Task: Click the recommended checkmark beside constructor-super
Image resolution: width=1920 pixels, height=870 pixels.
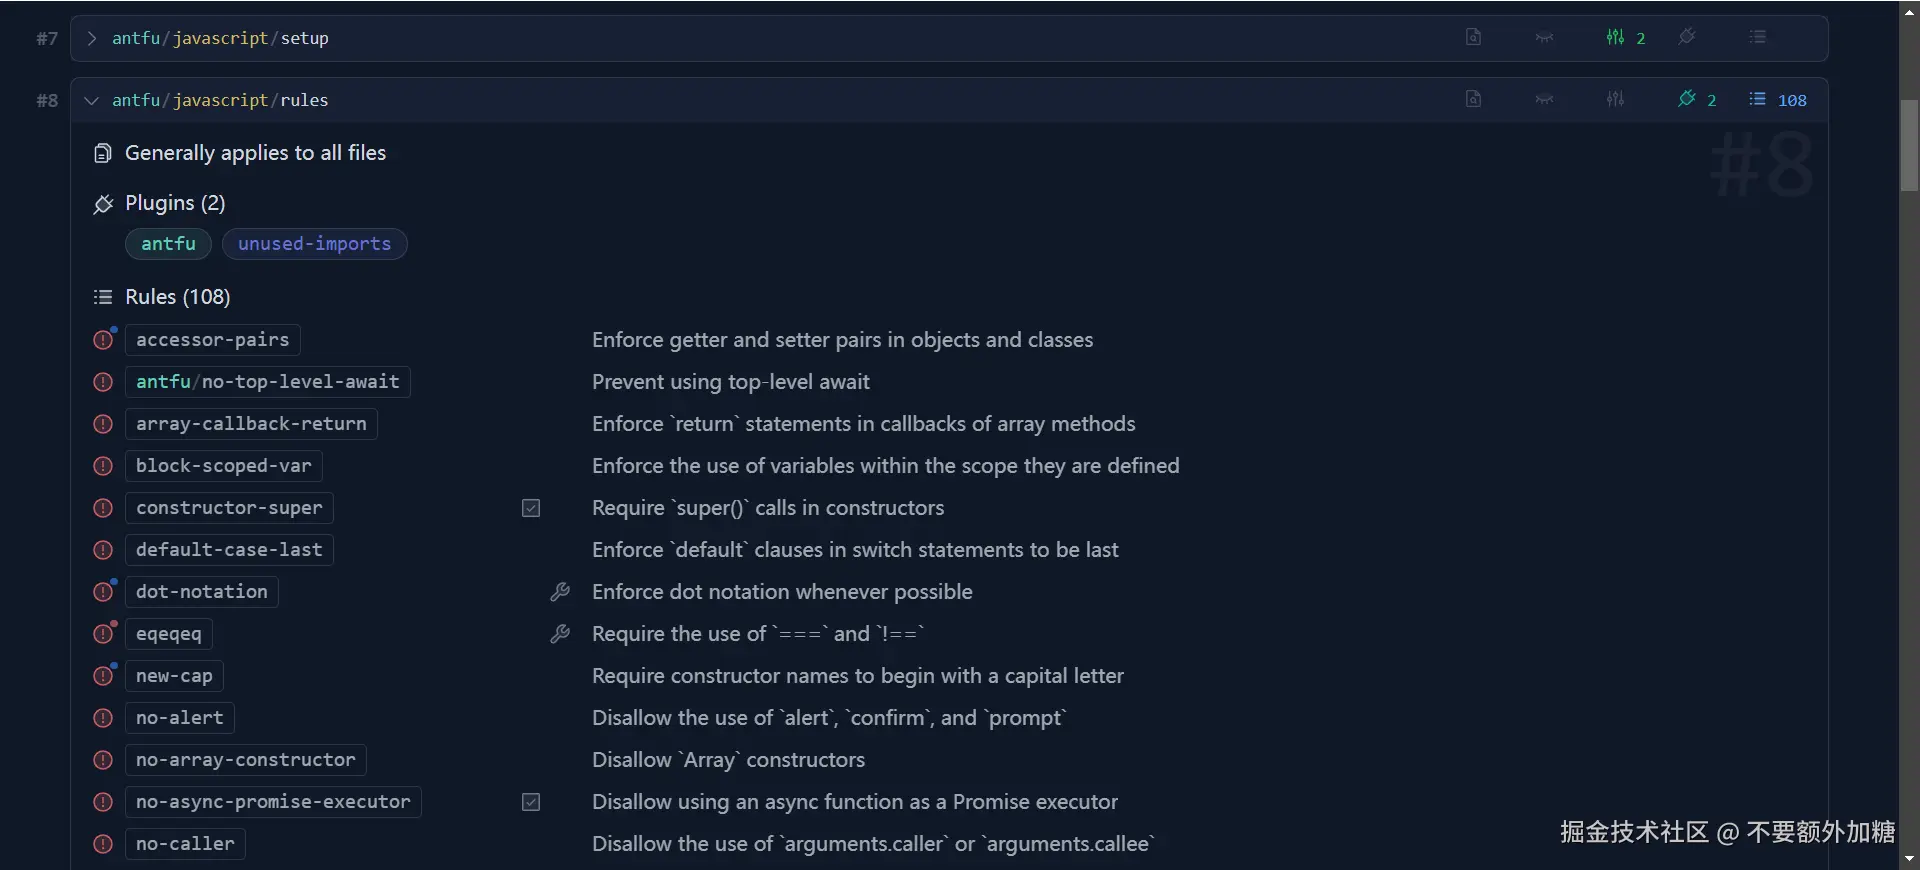Action: click(531, 508)
